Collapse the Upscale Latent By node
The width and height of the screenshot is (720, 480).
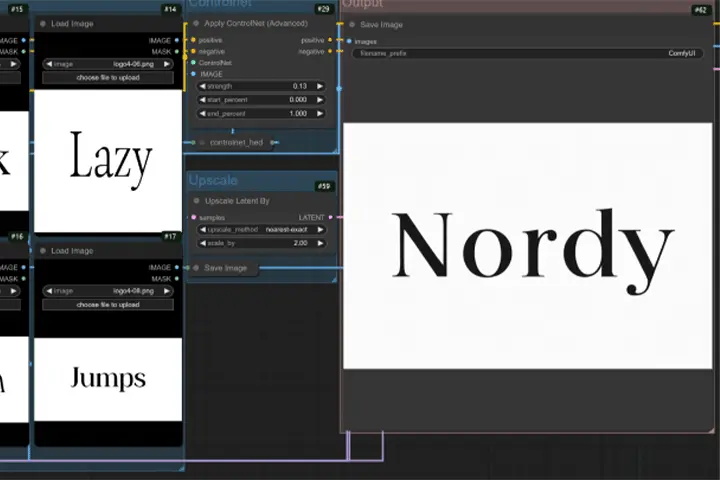click(197, 201)
